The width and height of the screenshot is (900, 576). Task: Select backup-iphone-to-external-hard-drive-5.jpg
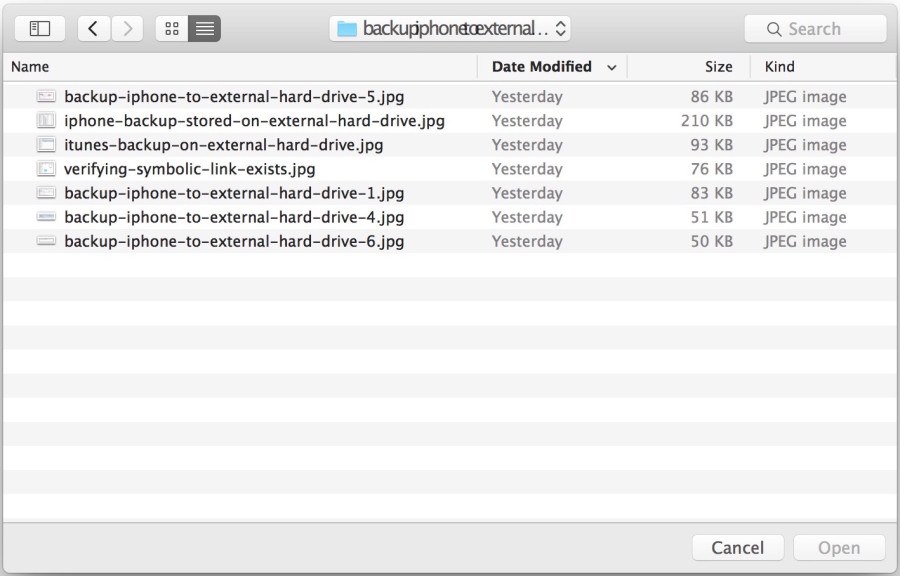point(232,96)
